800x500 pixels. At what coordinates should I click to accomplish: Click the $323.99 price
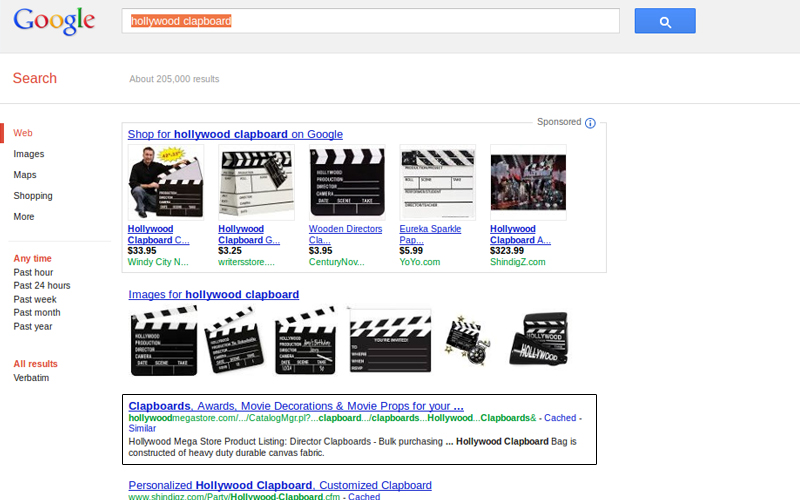pyautogui.click(x=507, y=251)
